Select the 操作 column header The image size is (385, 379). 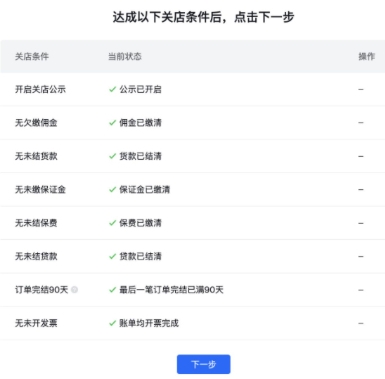pyautogui.click(x=367, y=56)
